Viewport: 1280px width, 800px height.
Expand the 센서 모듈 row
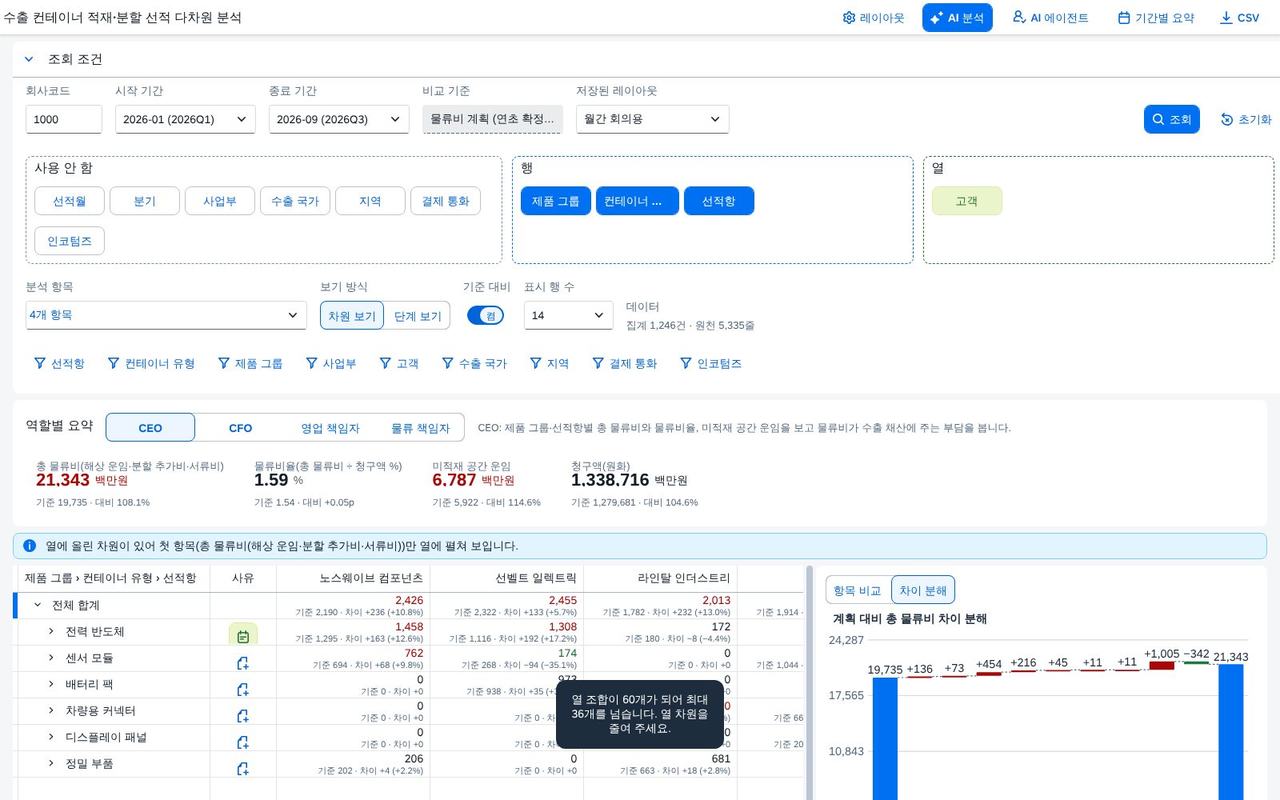pos(51,658)
